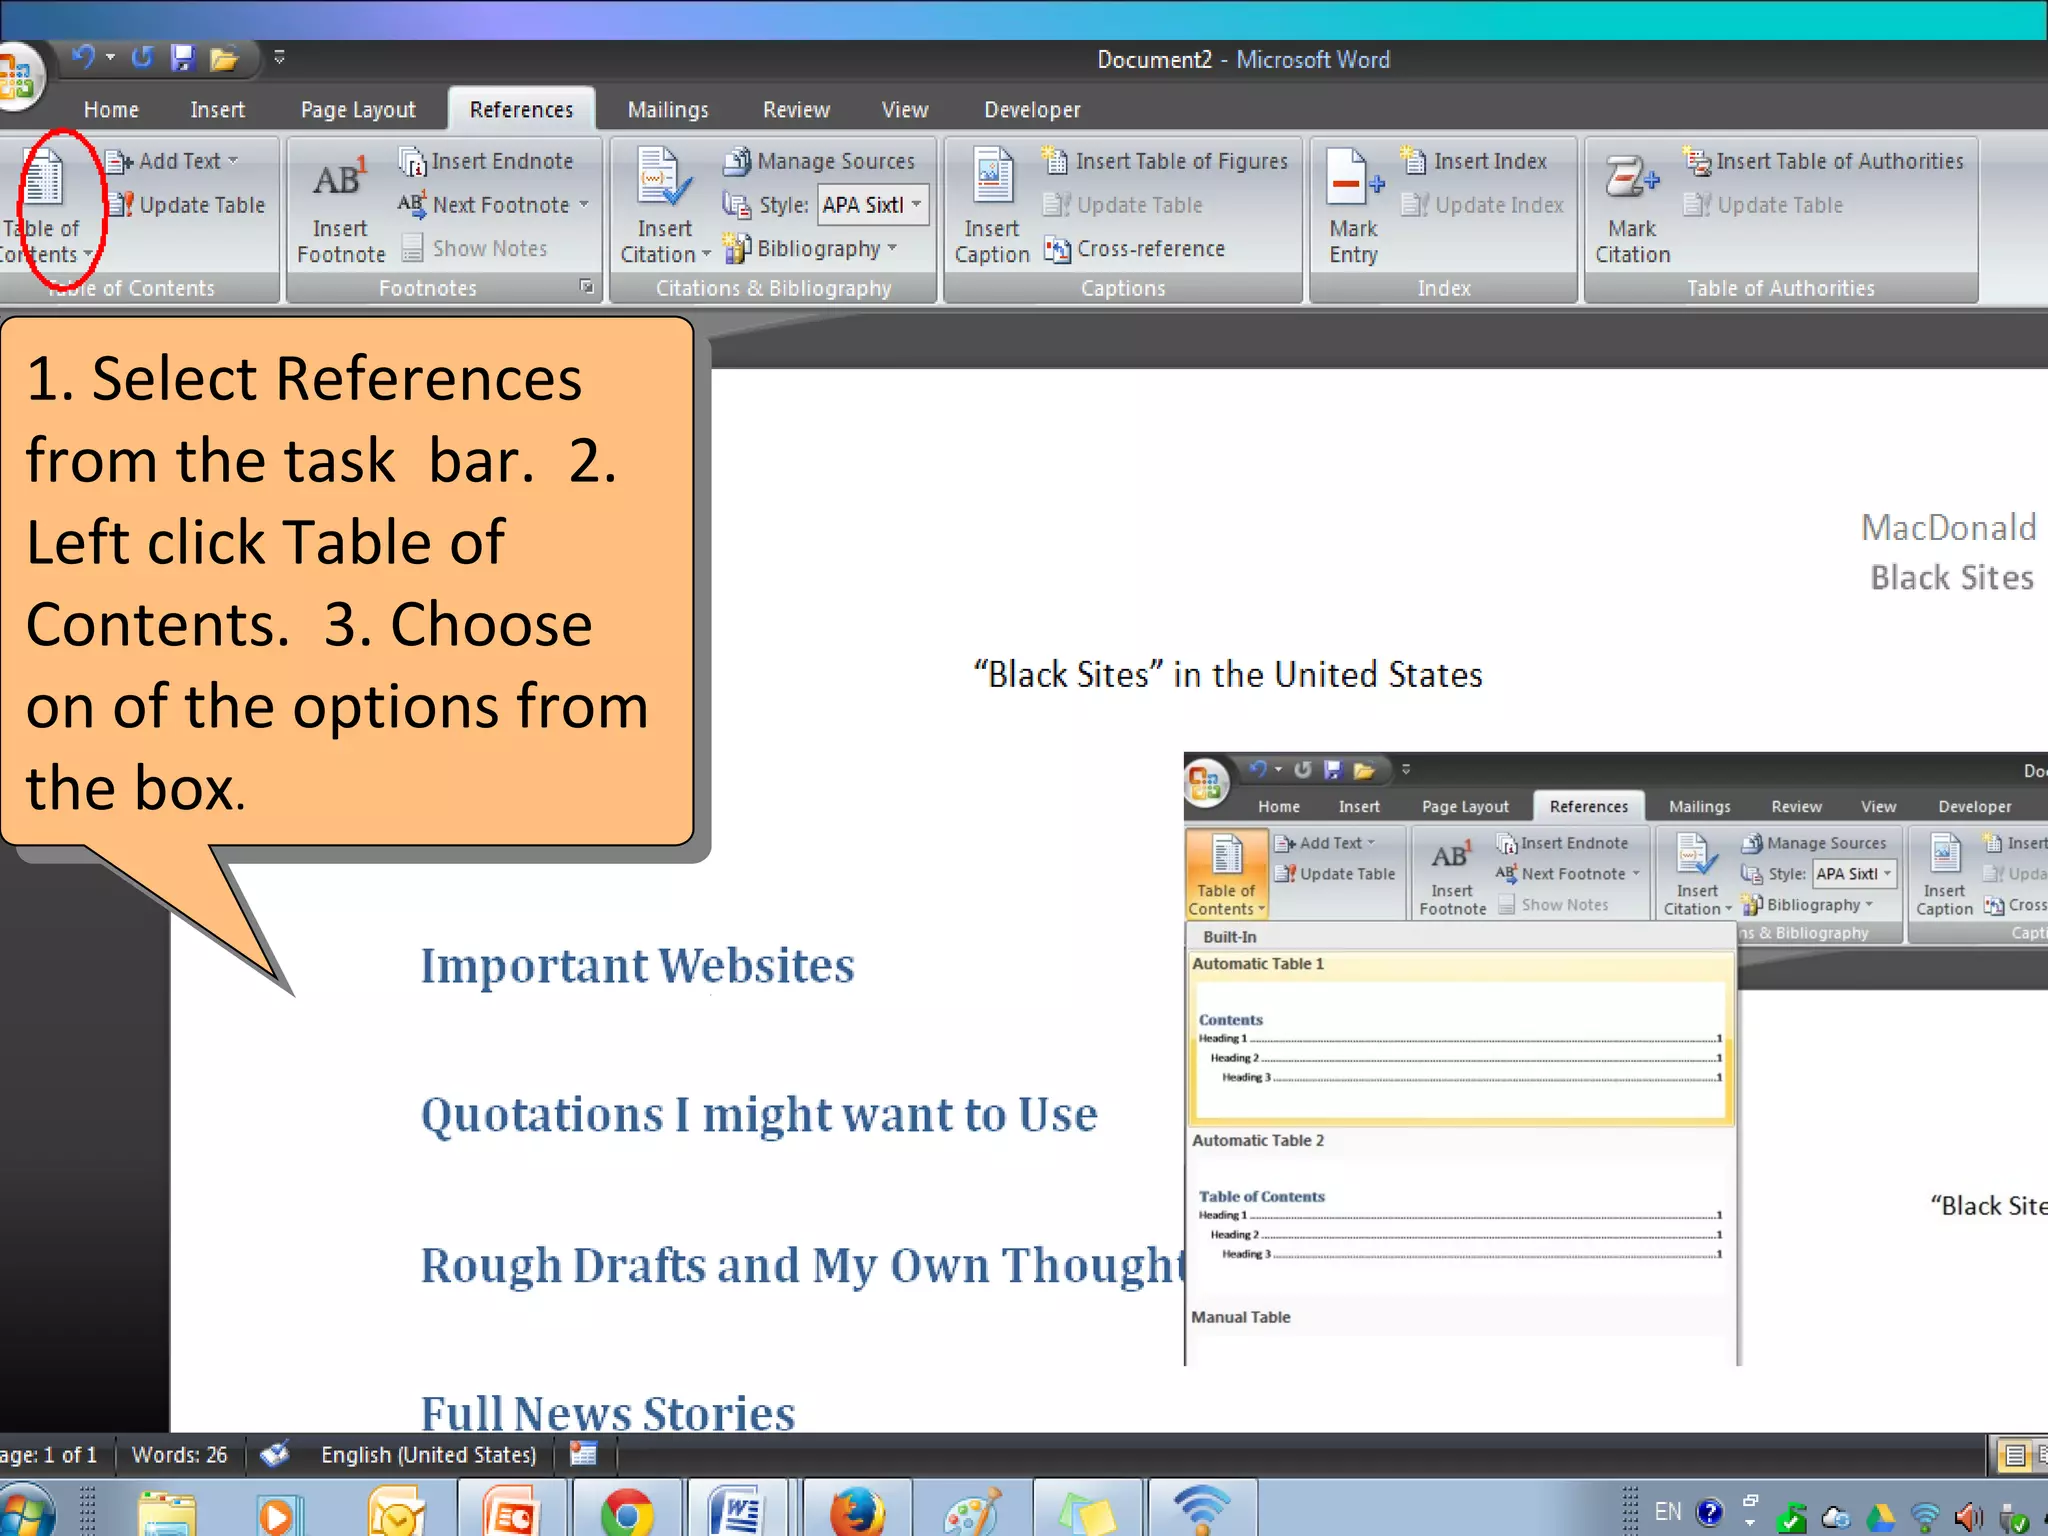Click the Mark Entry button
This screenshot has width=2048, height=1536.
(1354, 207)
